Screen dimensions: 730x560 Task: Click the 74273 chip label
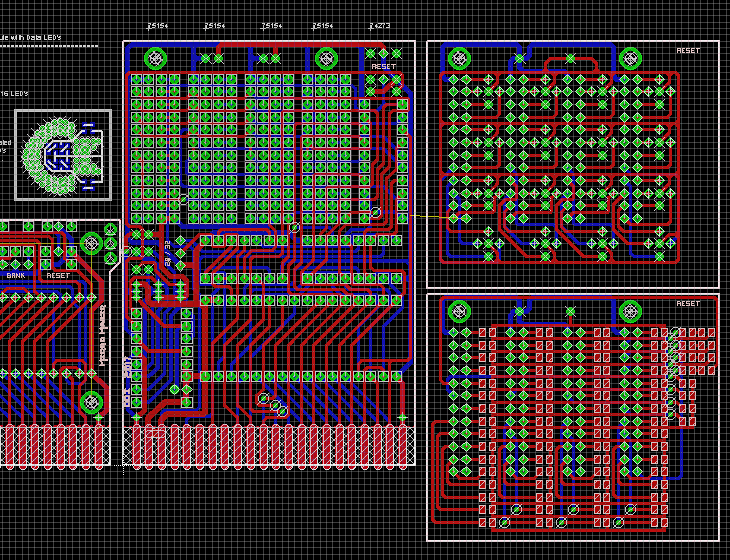tap(379, 26)
